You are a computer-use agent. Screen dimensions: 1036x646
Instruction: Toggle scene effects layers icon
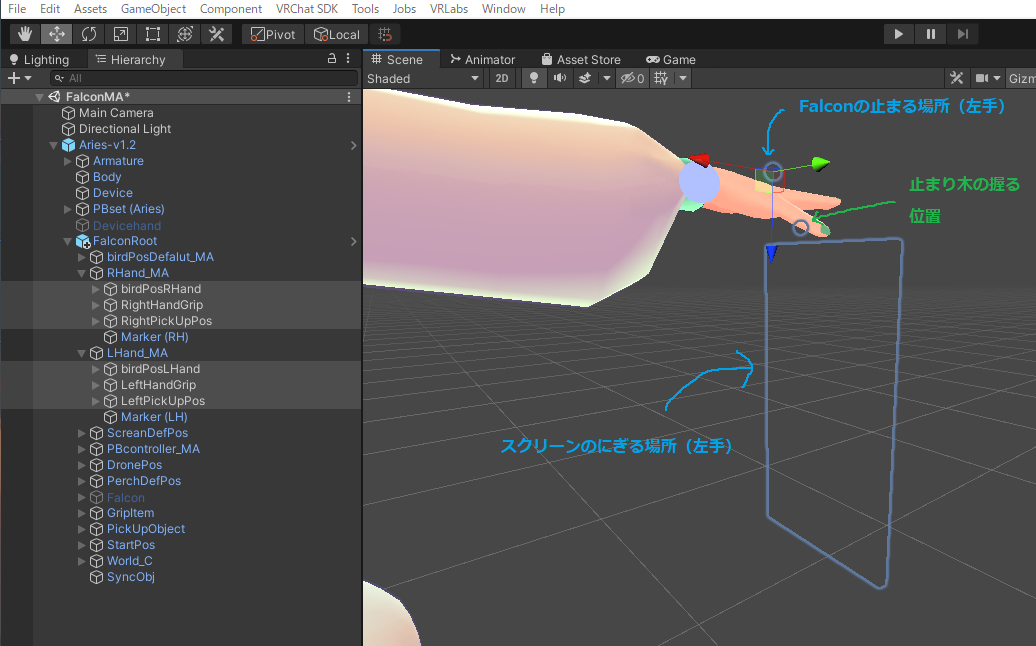(x=585, y=78)
